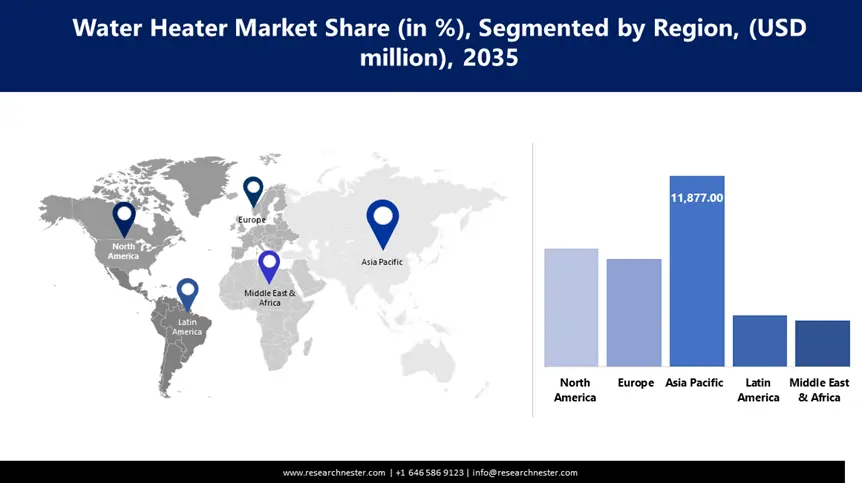Image resolution: width=862 pixels, height=483 pixels.
Task: Select the Latin America bar in chart
Action: (760, 341)
